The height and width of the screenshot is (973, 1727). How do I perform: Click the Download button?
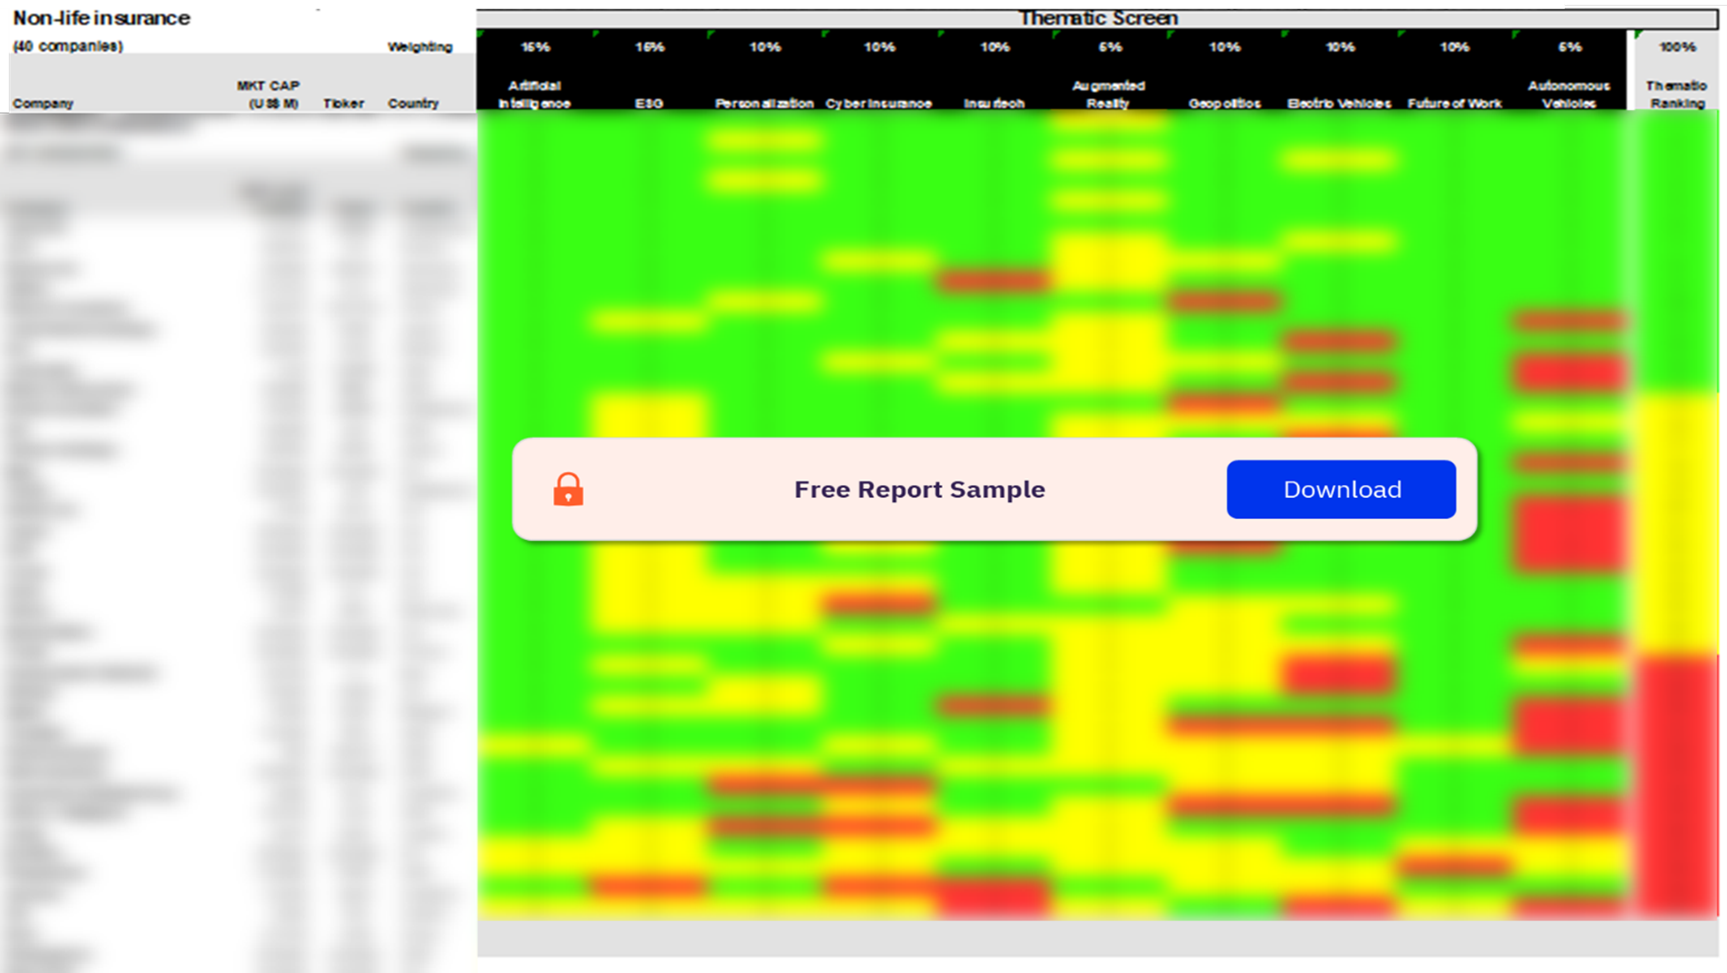coord(1341,489)
